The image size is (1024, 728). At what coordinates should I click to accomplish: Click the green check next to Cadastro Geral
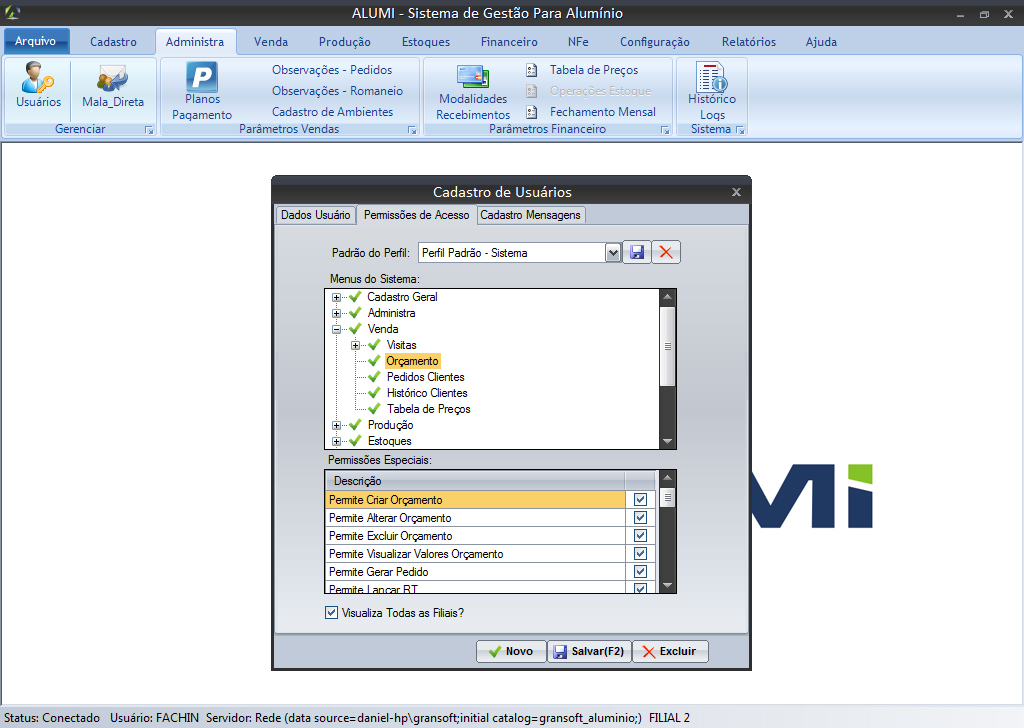(x=355, y=297)
